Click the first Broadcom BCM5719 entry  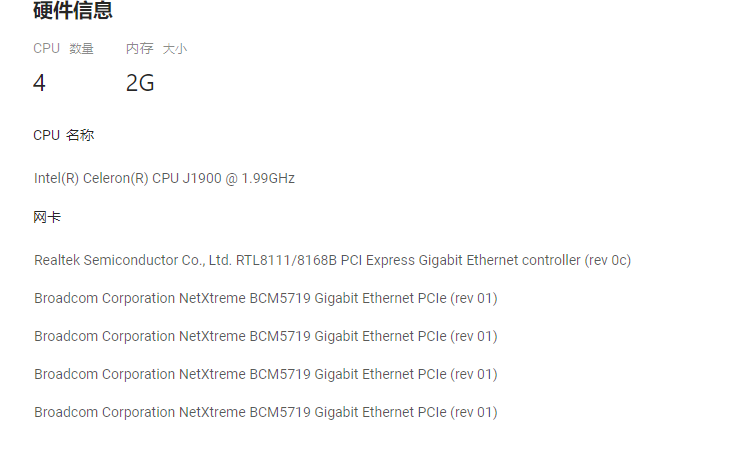coord(266,298)
